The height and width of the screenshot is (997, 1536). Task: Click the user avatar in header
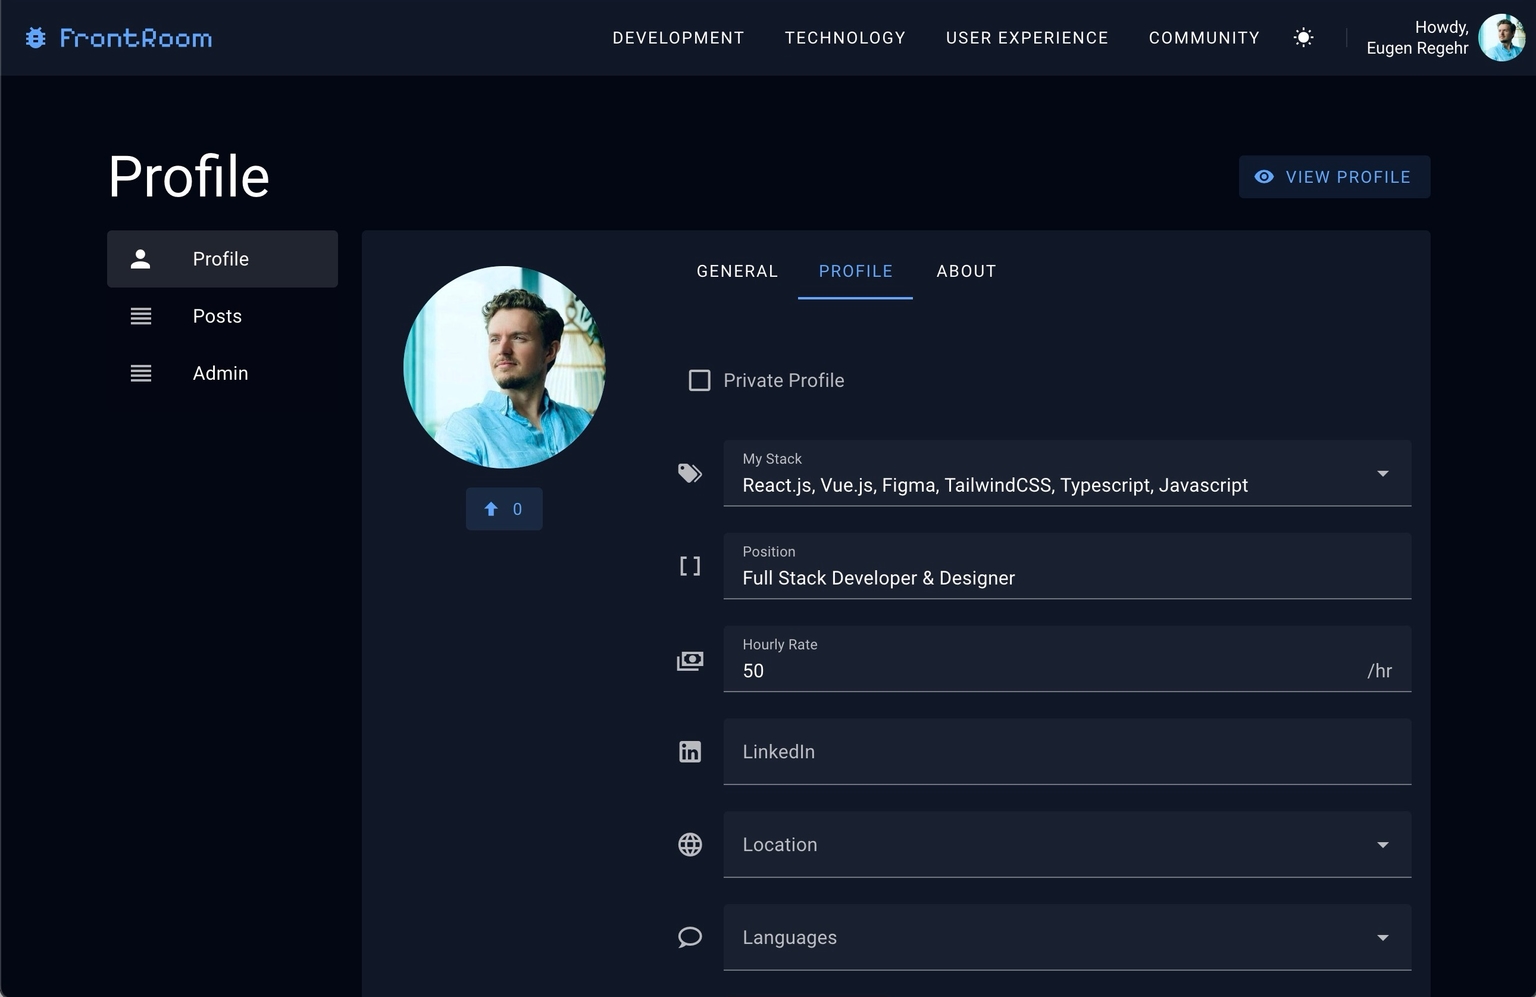point(1502,38)
